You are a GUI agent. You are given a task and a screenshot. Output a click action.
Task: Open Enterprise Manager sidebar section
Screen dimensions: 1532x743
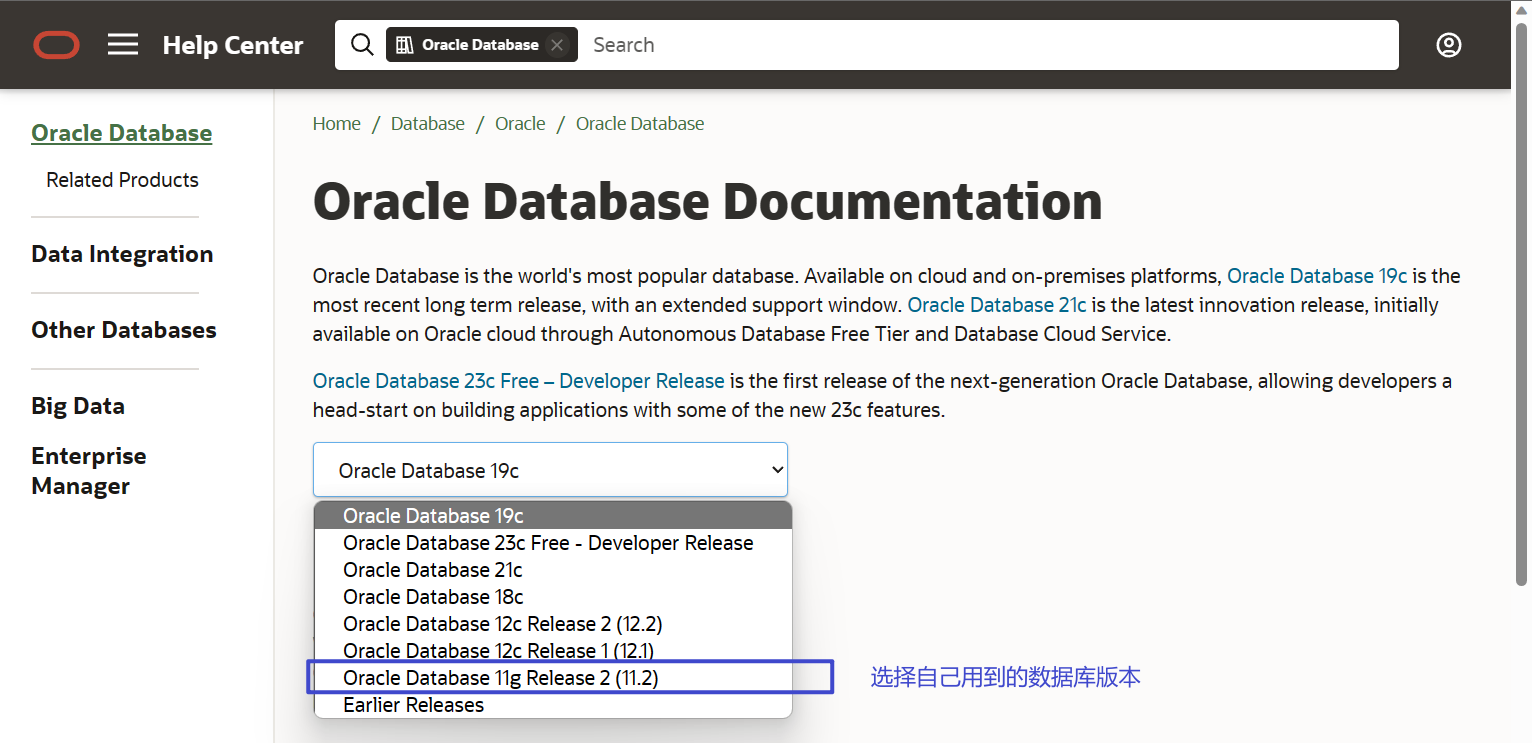[x=89, y=471]
